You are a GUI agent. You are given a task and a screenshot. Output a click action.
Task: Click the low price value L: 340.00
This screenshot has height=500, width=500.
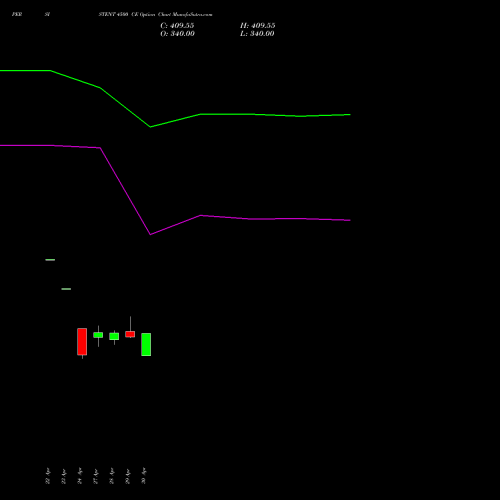tap(257, 34)
